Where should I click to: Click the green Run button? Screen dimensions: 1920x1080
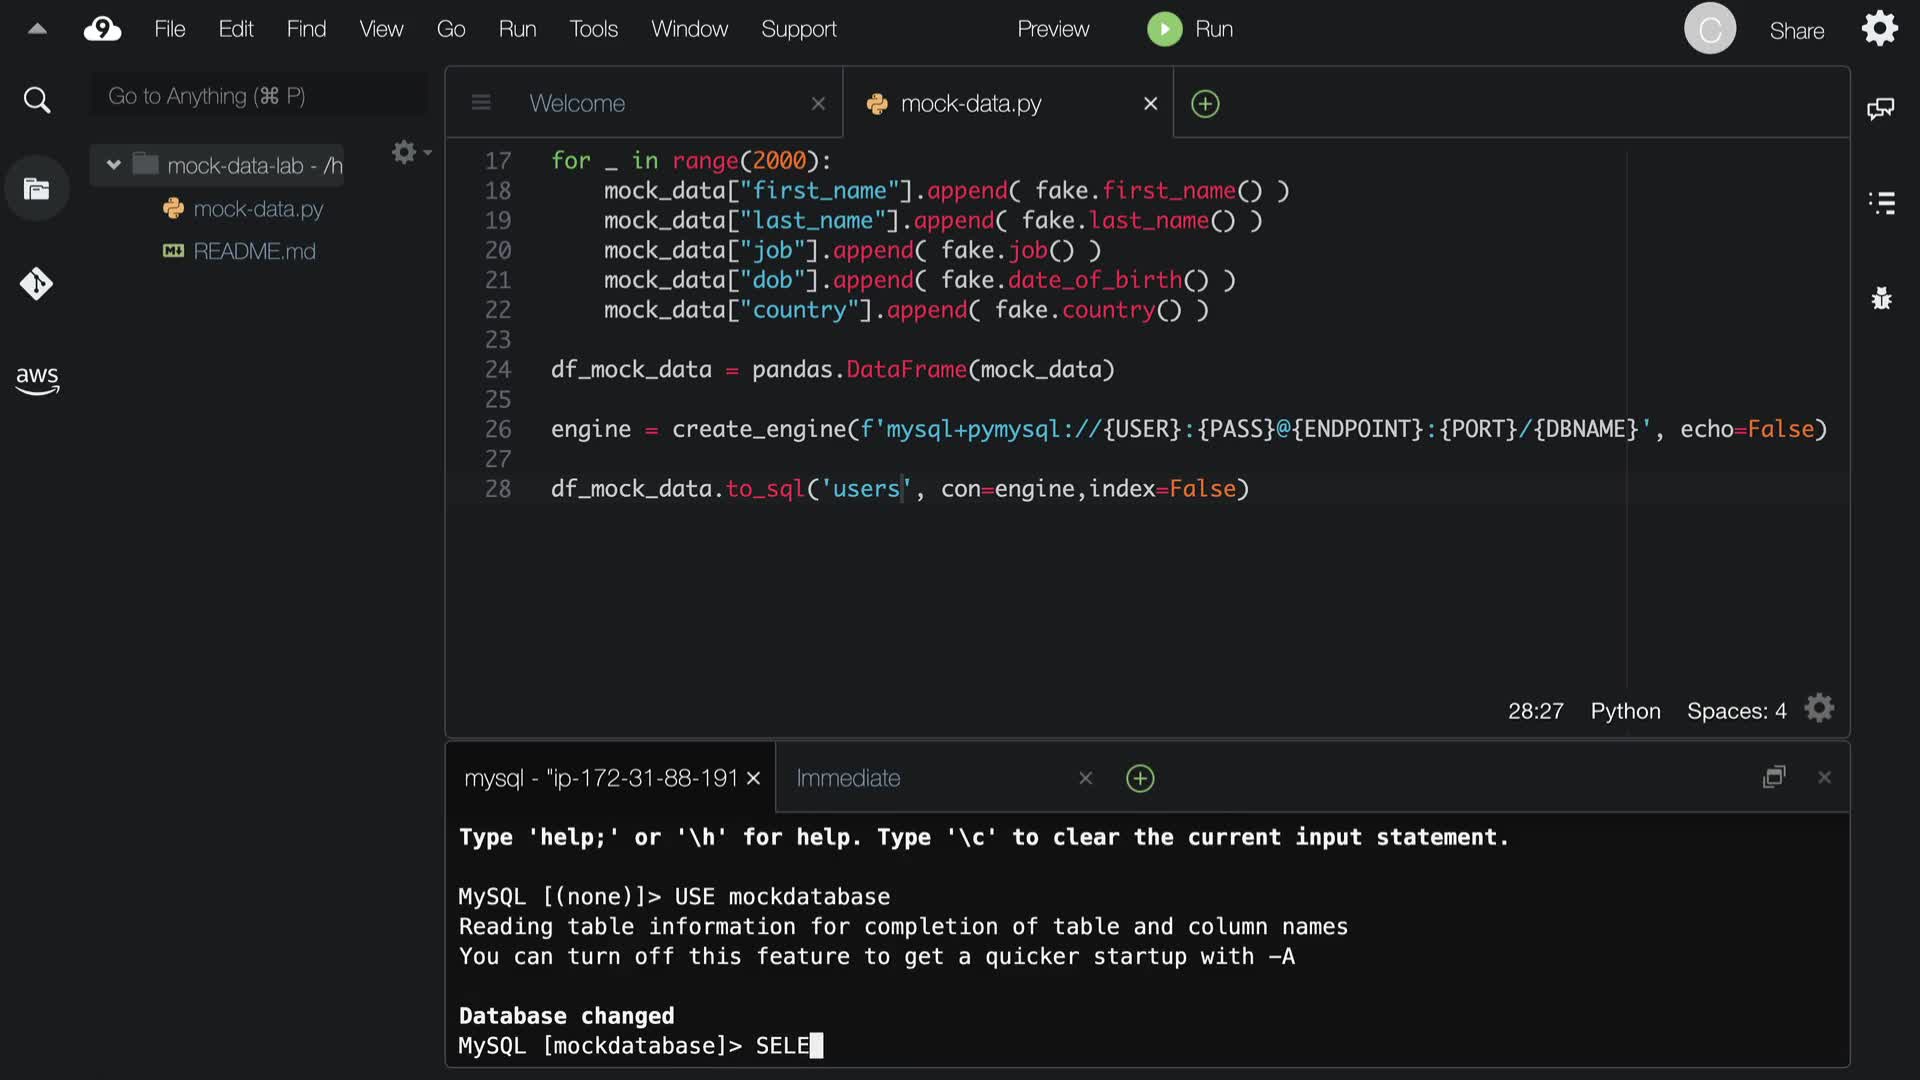point(1165,29)
